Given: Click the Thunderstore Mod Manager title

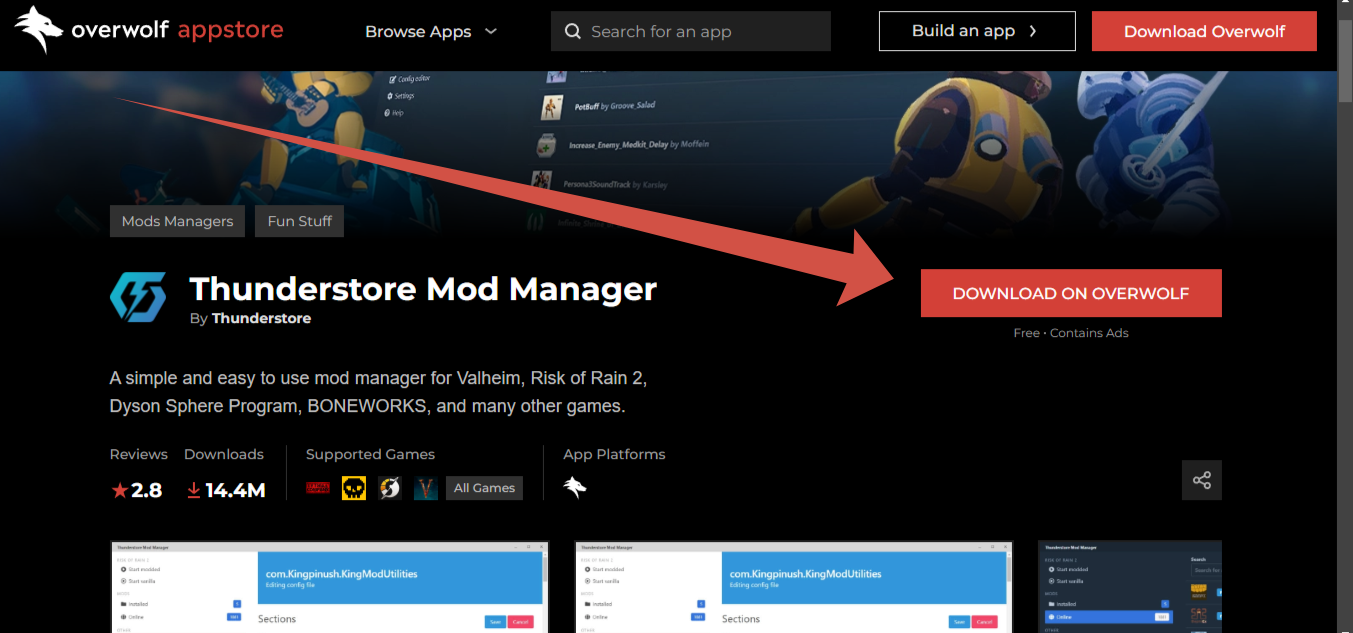Looking at the screenshot, I should (x=423, y=289).
